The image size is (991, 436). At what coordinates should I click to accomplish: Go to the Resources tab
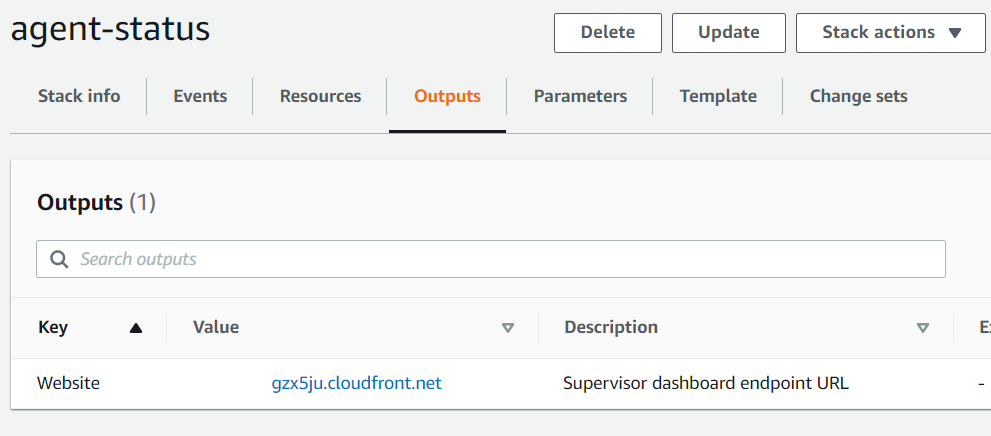pyautogui.click(x=320, y=96)
